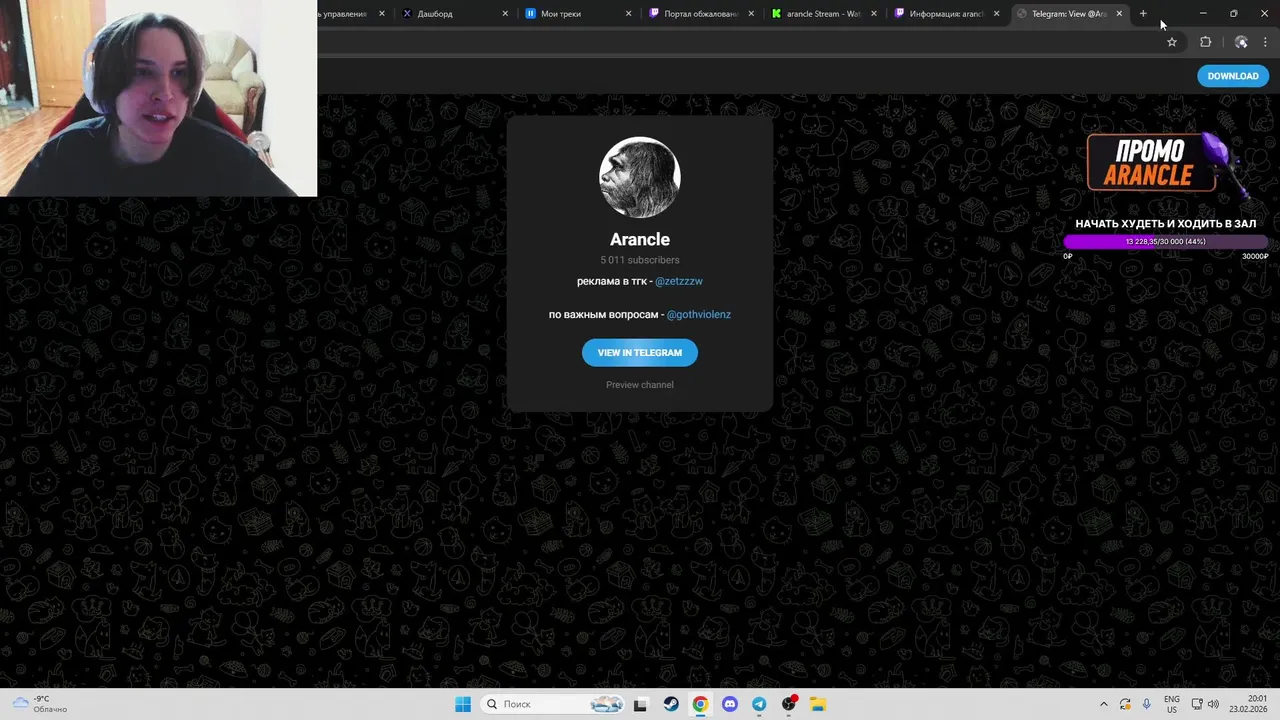Click the Arancle channel name

point(640,239)
